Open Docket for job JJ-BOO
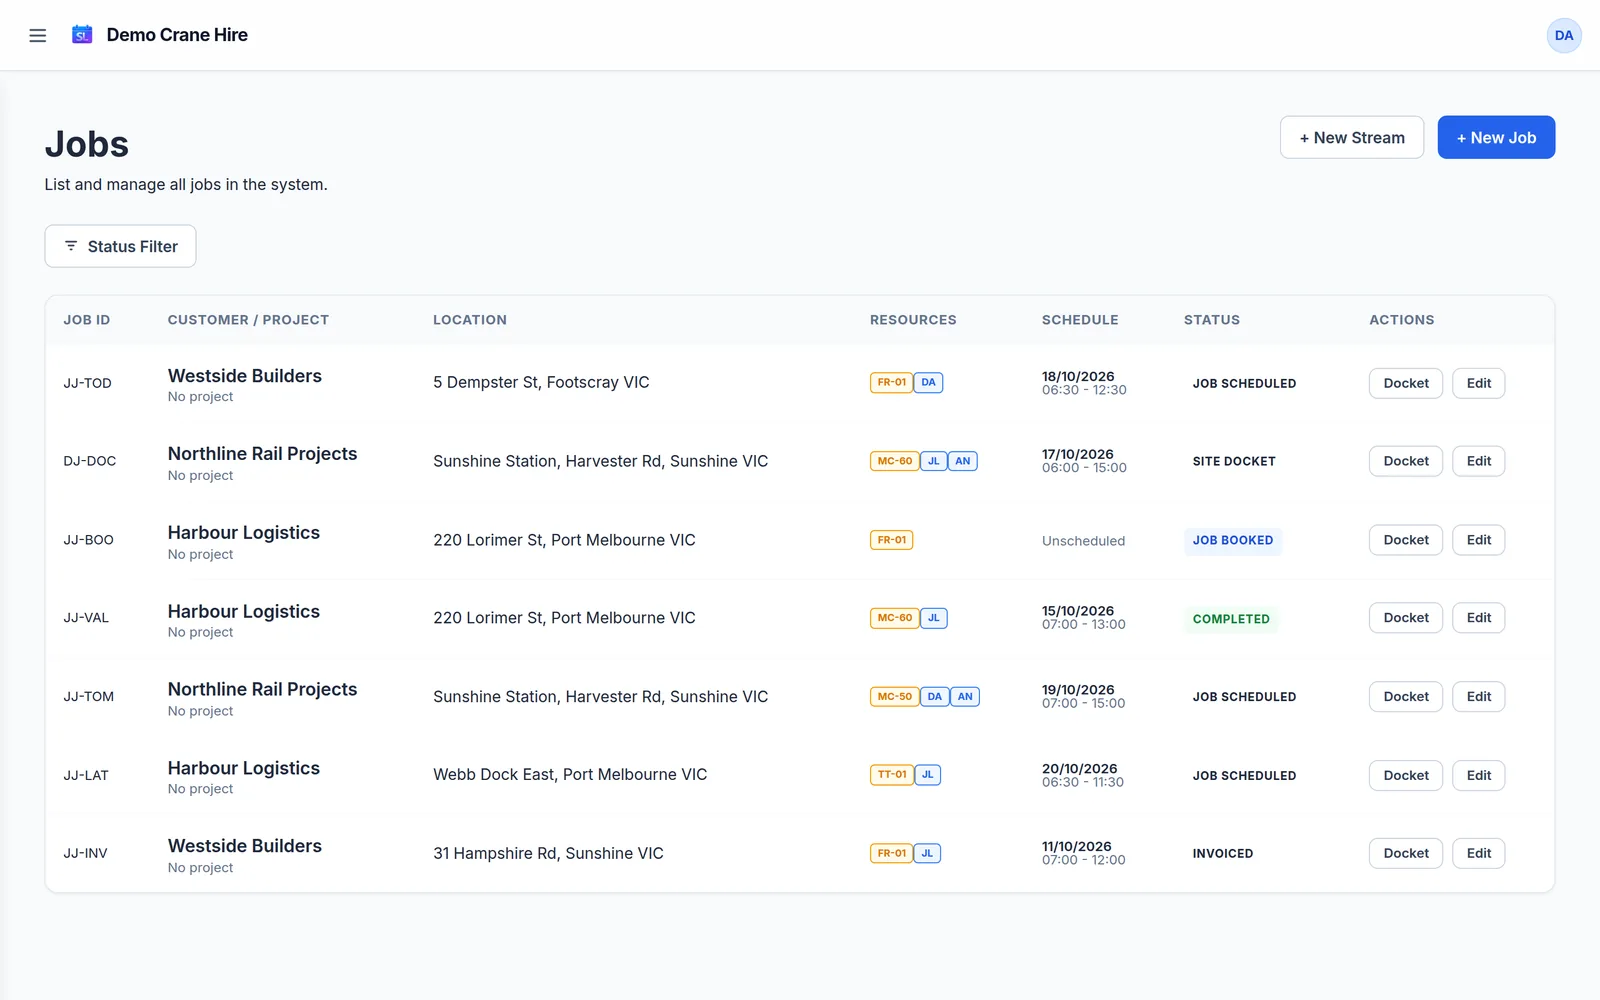Viewport: 1600px width, 1000px height. [1406, 540]
